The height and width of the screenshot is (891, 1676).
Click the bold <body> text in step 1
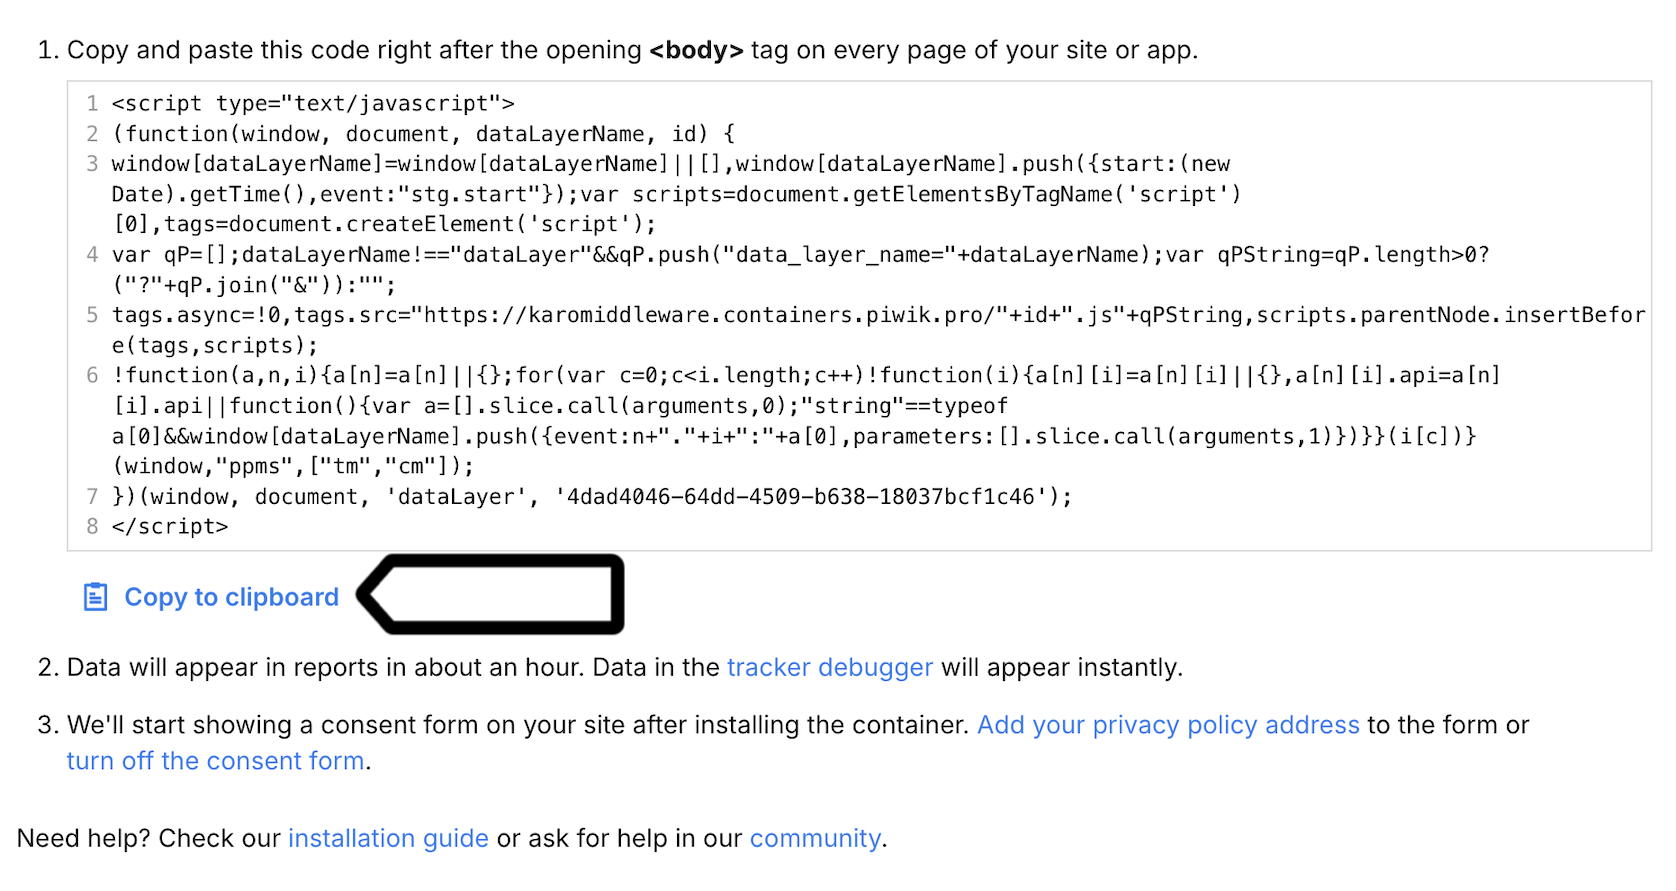696,50
